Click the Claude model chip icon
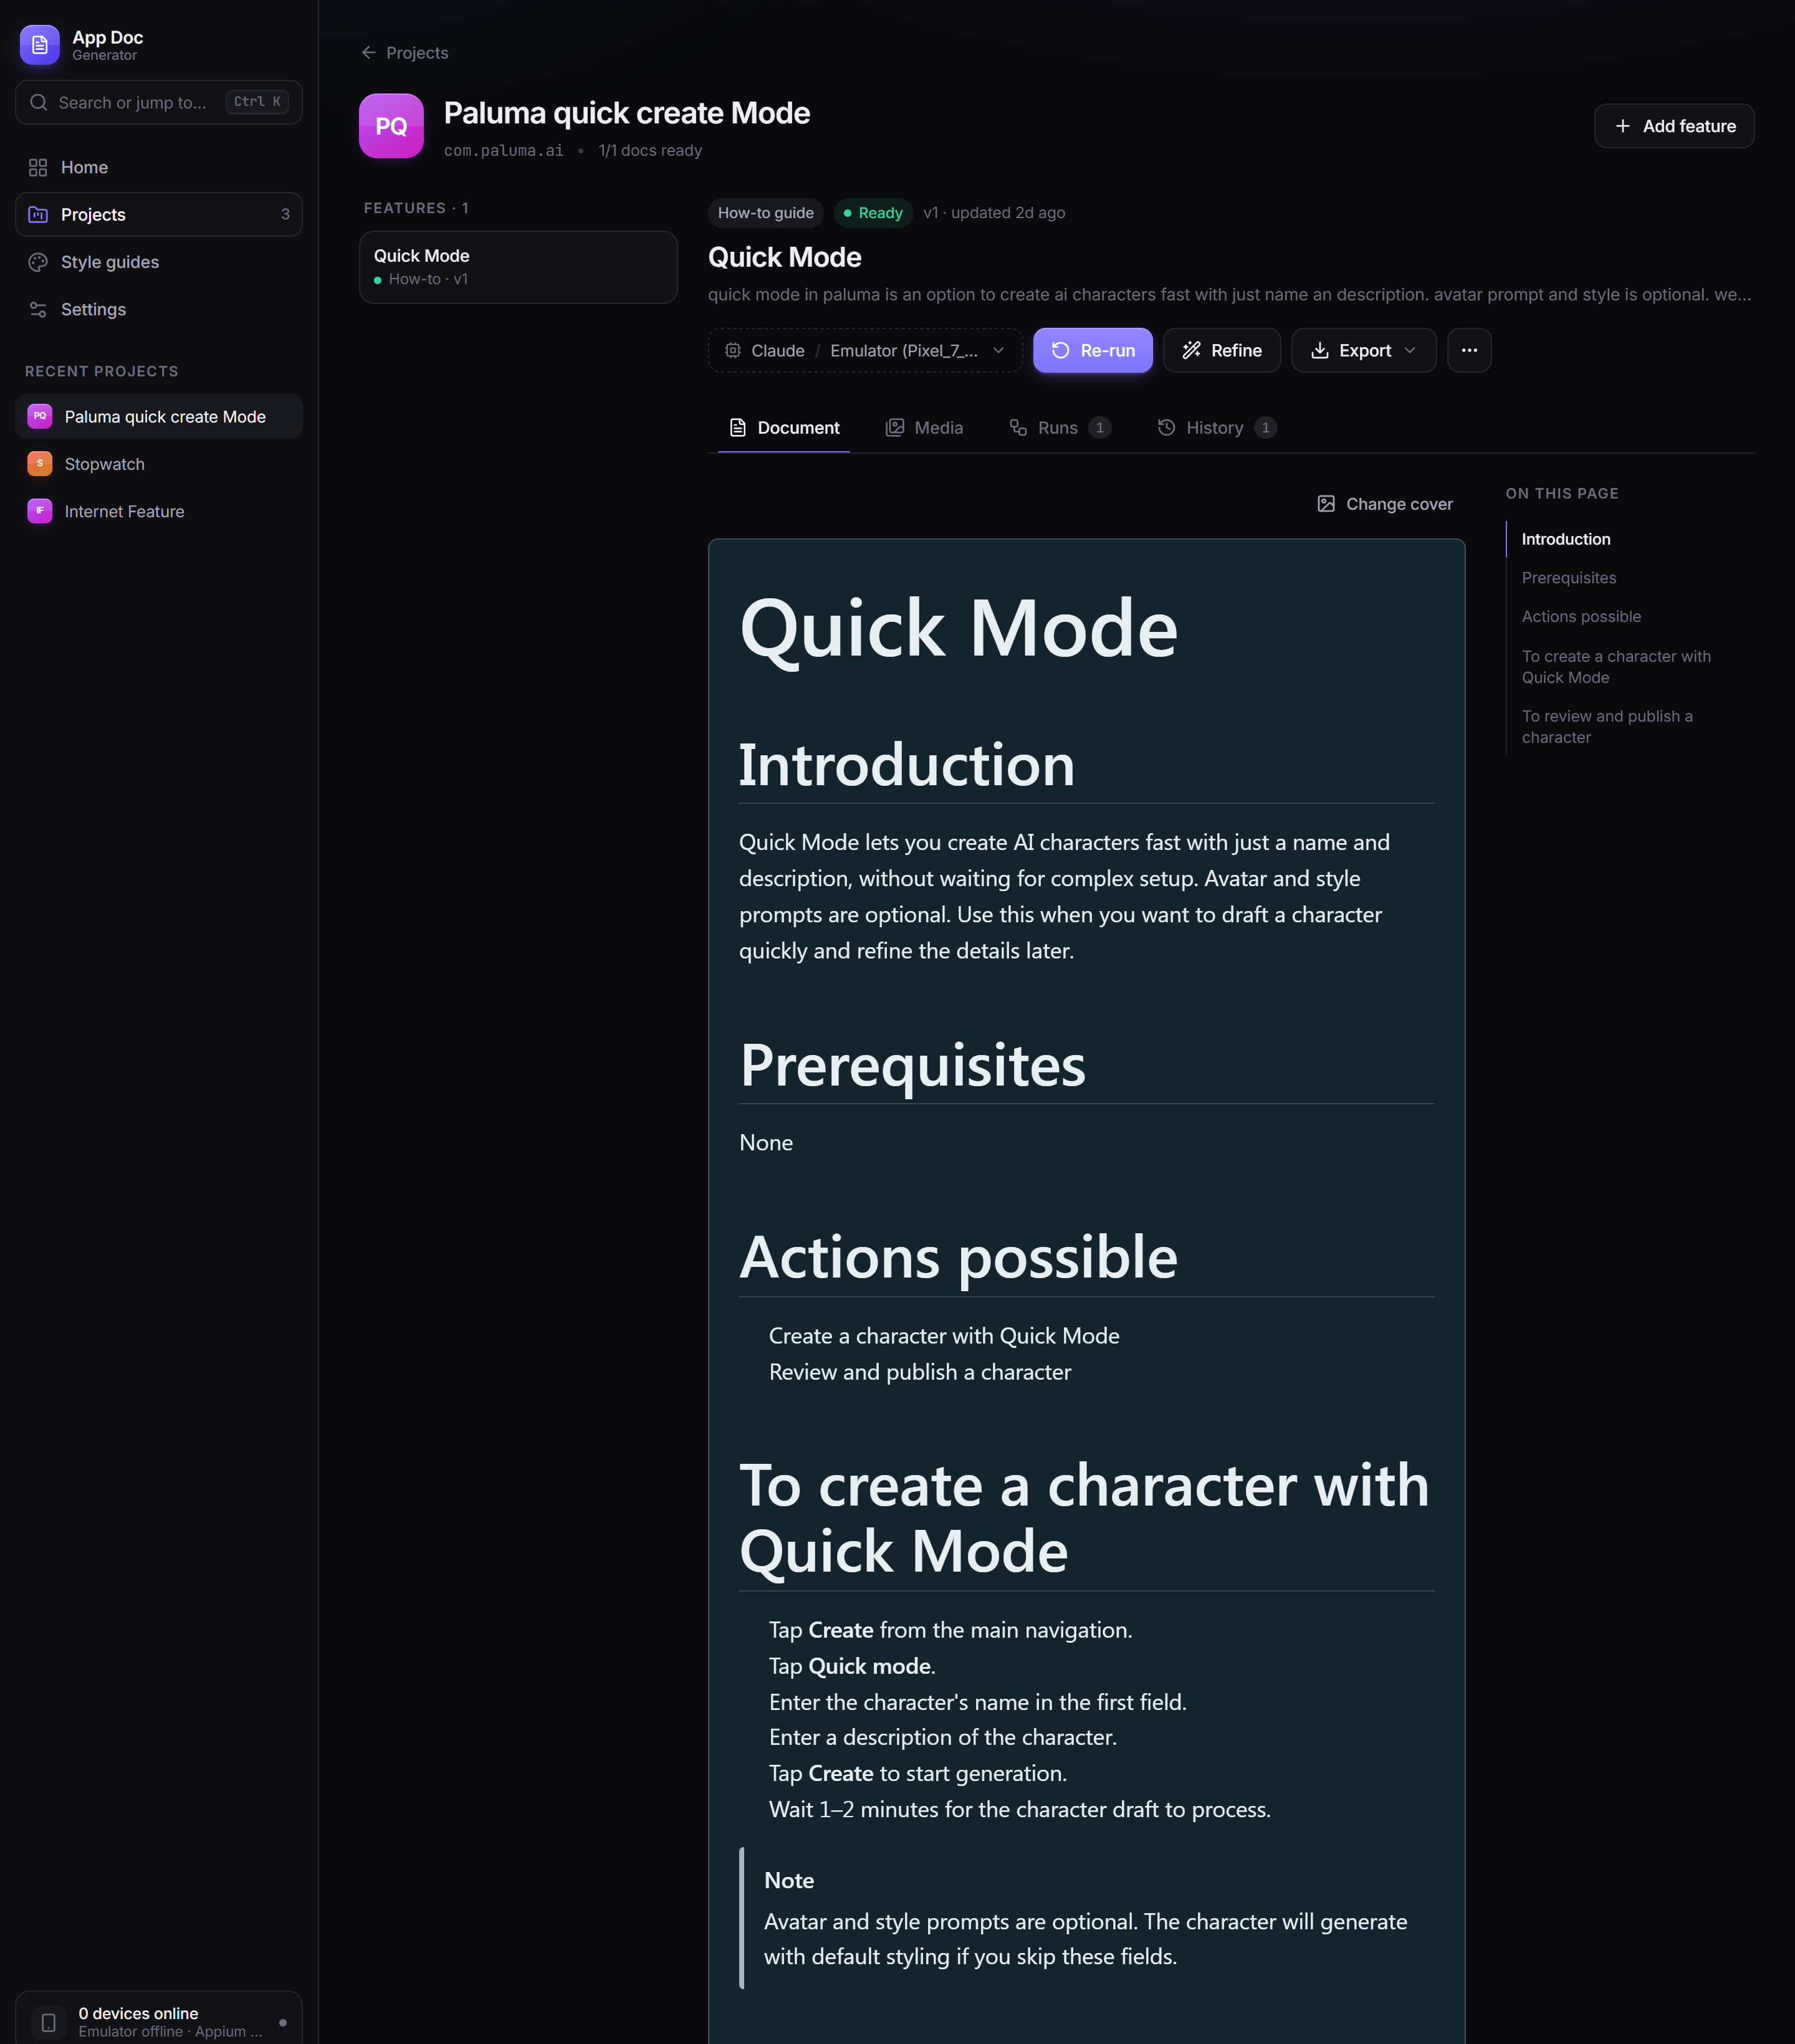 pyautogui.click(x=733, y=350)
